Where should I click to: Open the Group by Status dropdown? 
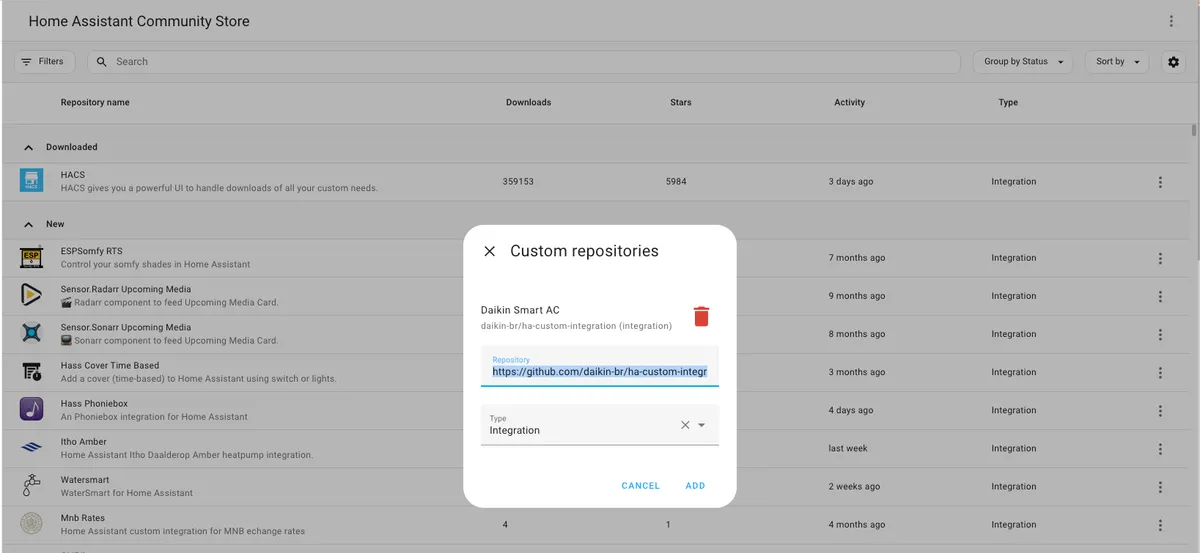pyautogui.click(x=1023, y=62)
